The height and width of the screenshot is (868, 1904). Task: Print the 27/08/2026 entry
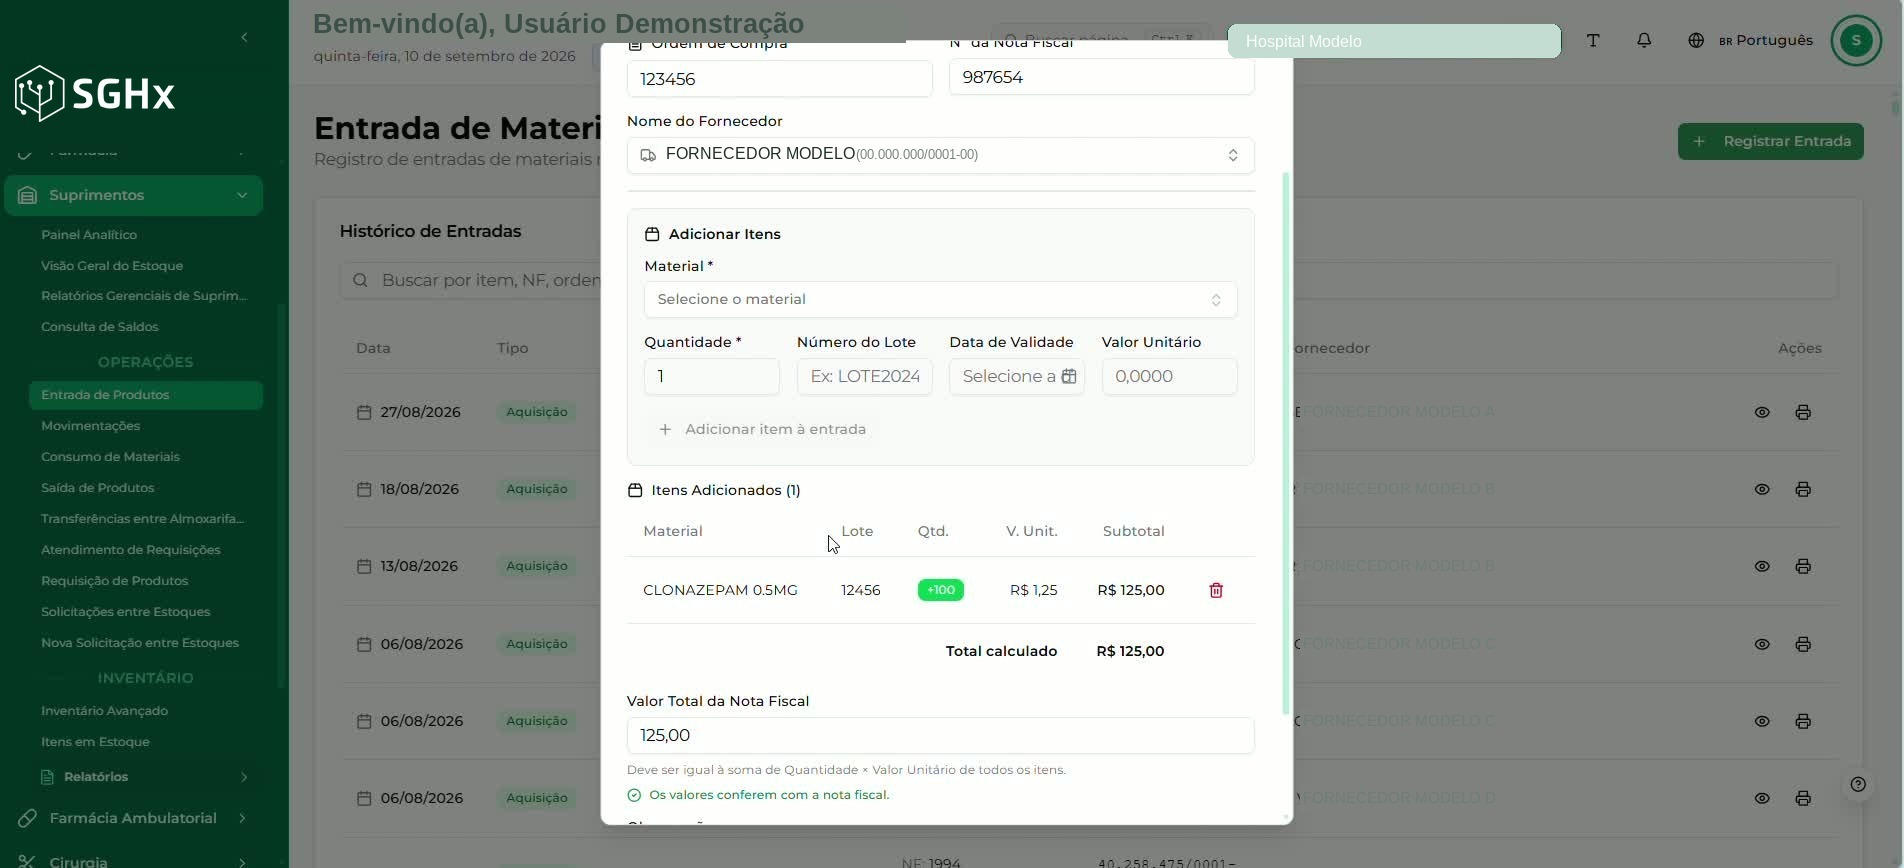[x=1803, y=412]
